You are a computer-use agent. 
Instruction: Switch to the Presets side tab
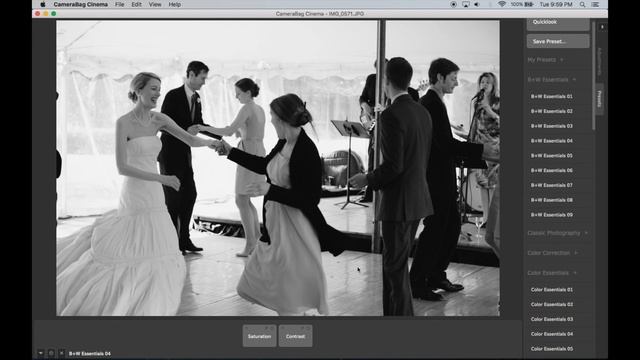[x=600, y=98]
